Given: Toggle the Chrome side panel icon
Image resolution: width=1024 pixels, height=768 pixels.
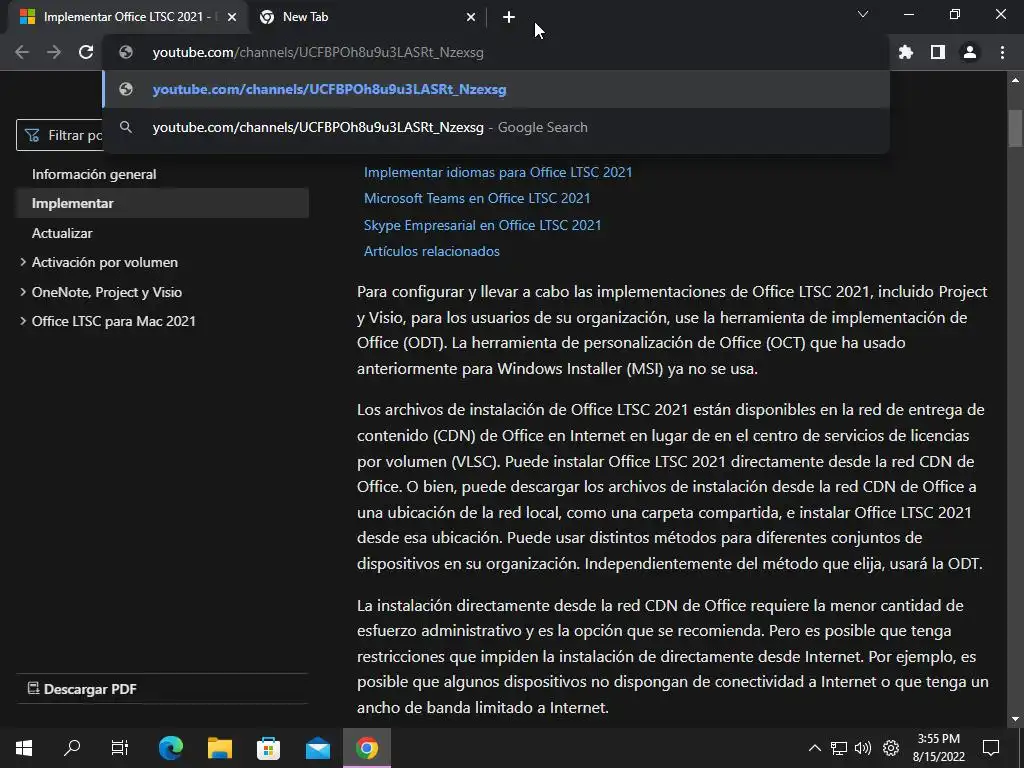Looking at the screenshot, I should pos(938,52).
